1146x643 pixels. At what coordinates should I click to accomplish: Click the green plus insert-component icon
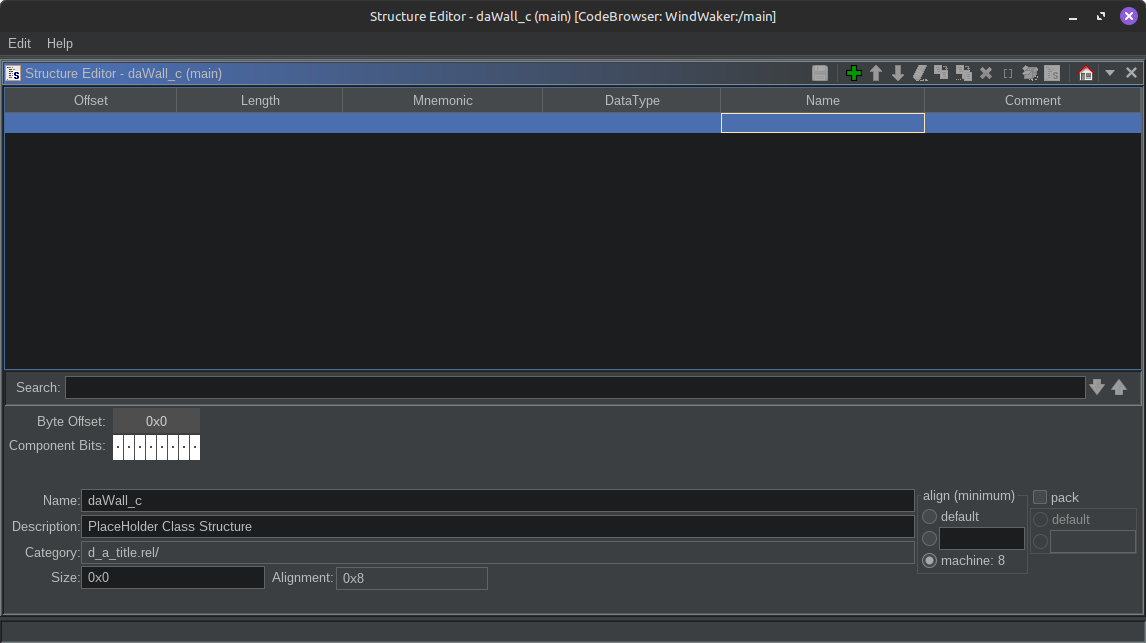coord(854,73)
